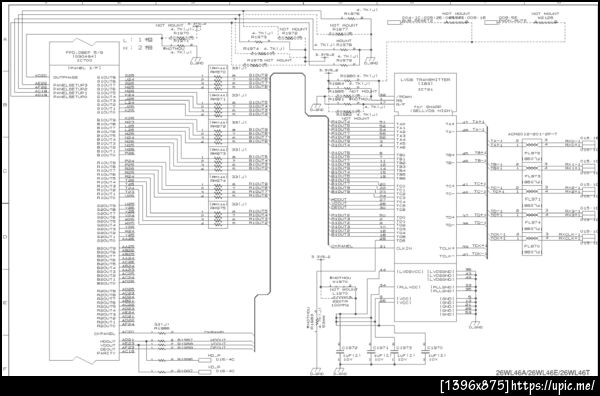Select the HDOUT pin label

click(108, 341)
